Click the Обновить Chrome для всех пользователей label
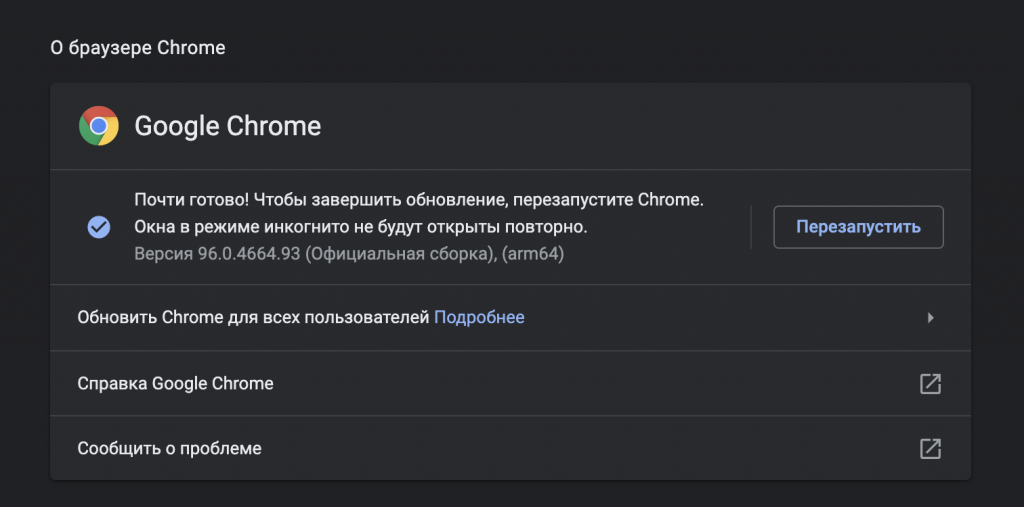This screenshot has width=1024, height=507. coord(253,317)
